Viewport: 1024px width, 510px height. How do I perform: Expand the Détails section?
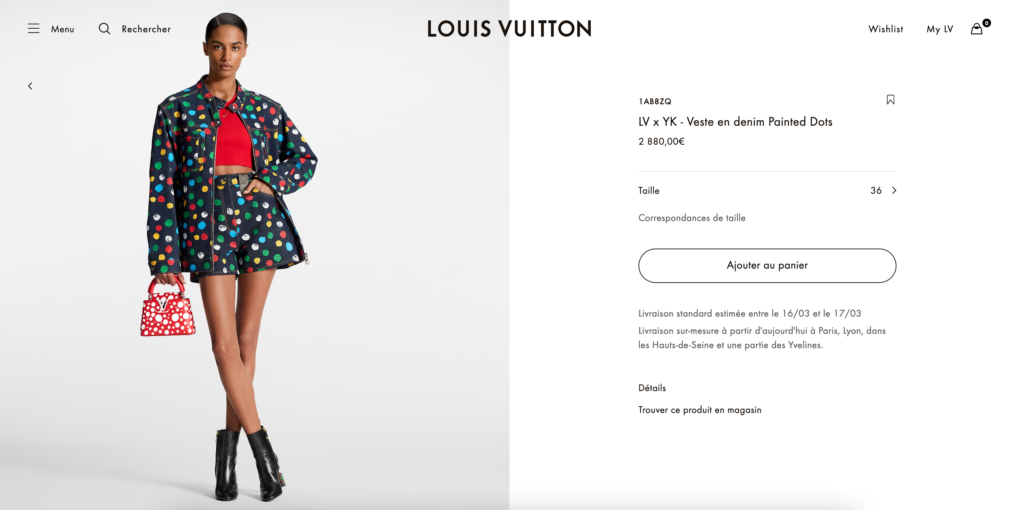click(x=652, y=388)
